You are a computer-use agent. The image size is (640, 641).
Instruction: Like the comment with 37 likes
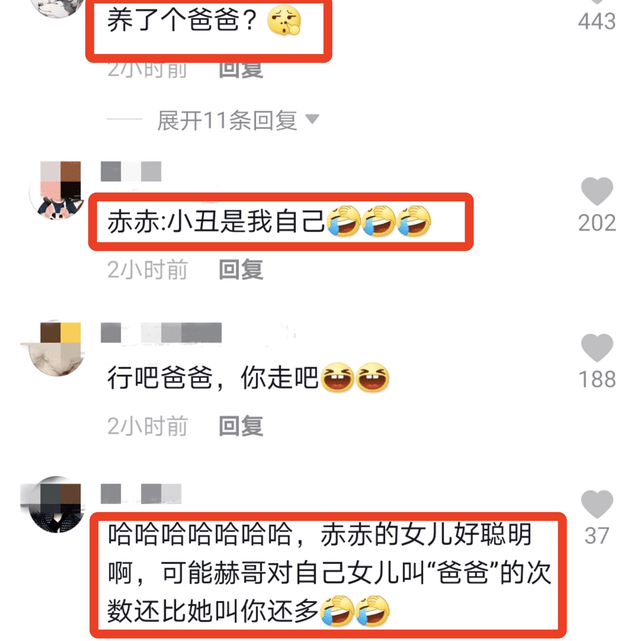click(597, 504)
